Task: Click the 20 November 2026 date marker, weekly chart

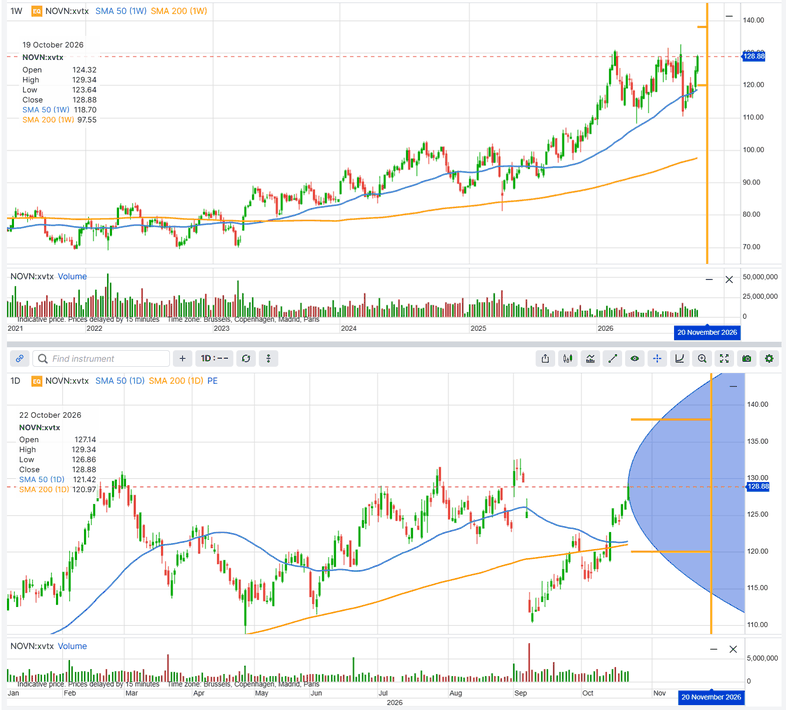Action: pos(707,332)
